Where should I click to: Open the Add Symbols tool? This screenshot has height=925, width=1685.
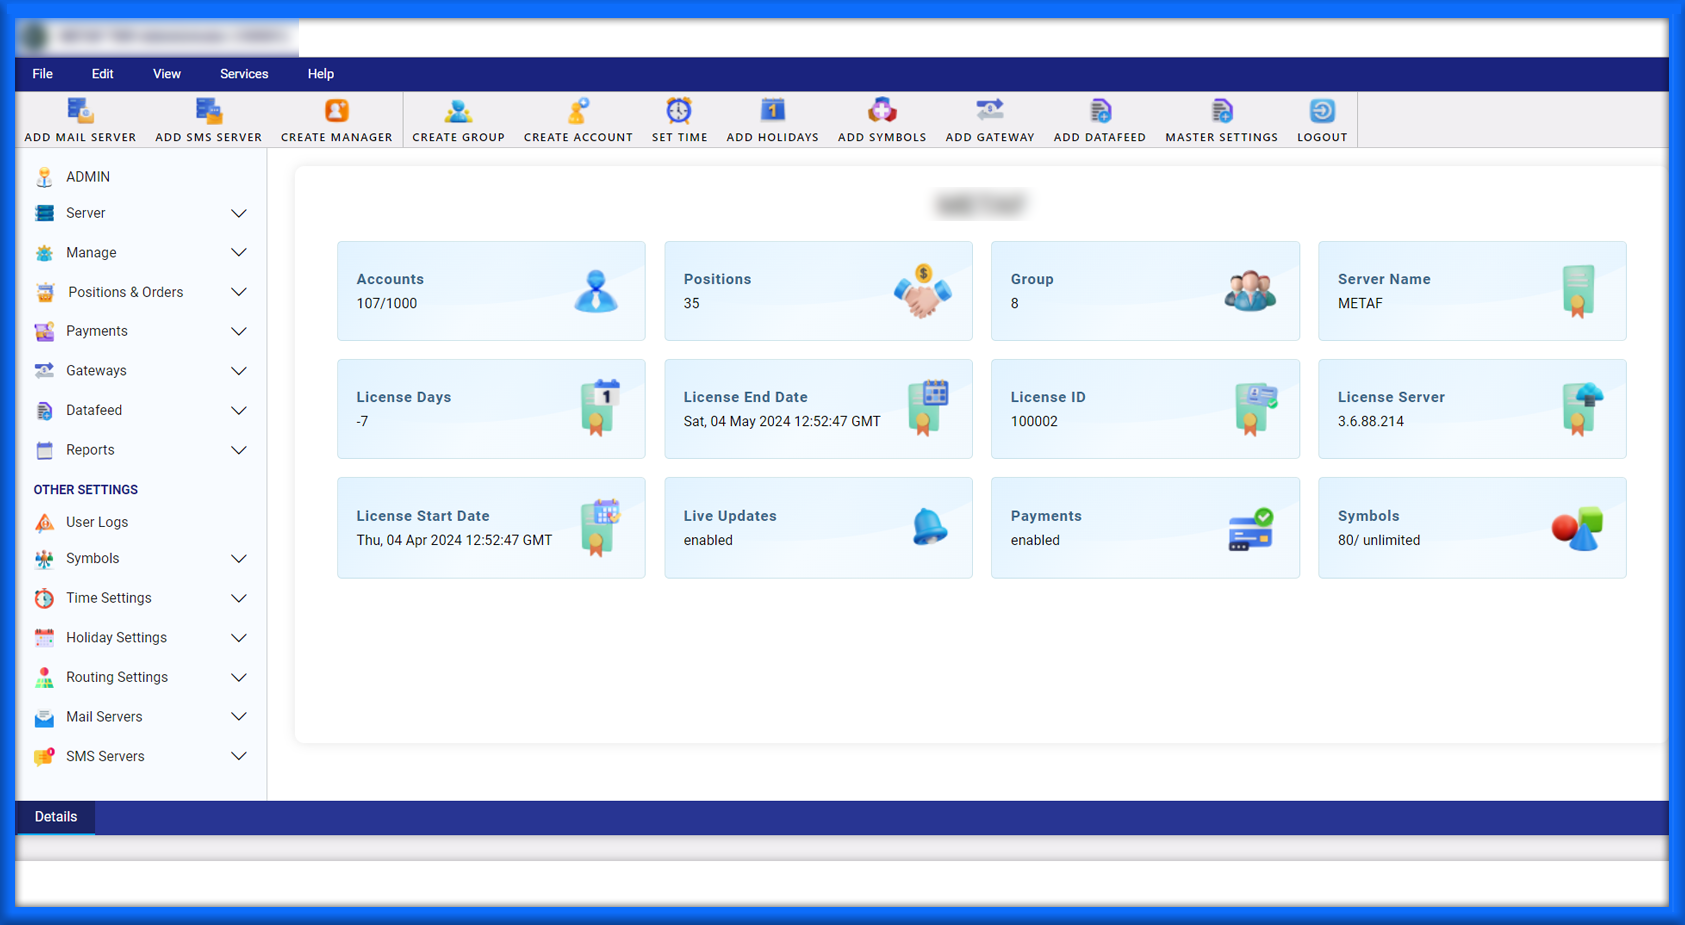pos(881,111)
